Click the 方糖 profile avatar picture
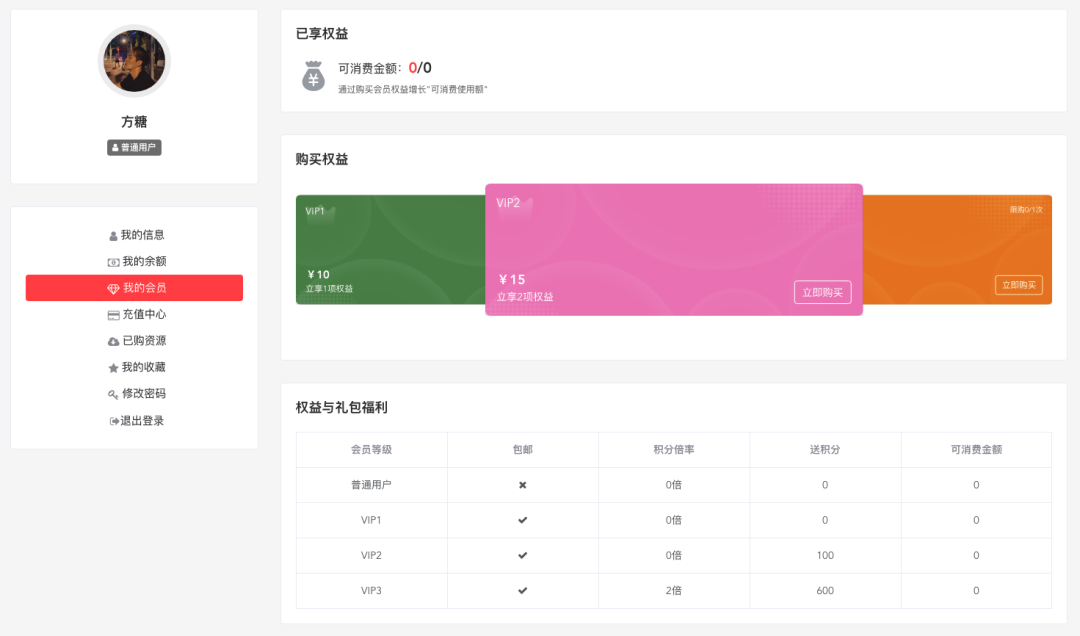The image size is (1080, 636). 134,61
